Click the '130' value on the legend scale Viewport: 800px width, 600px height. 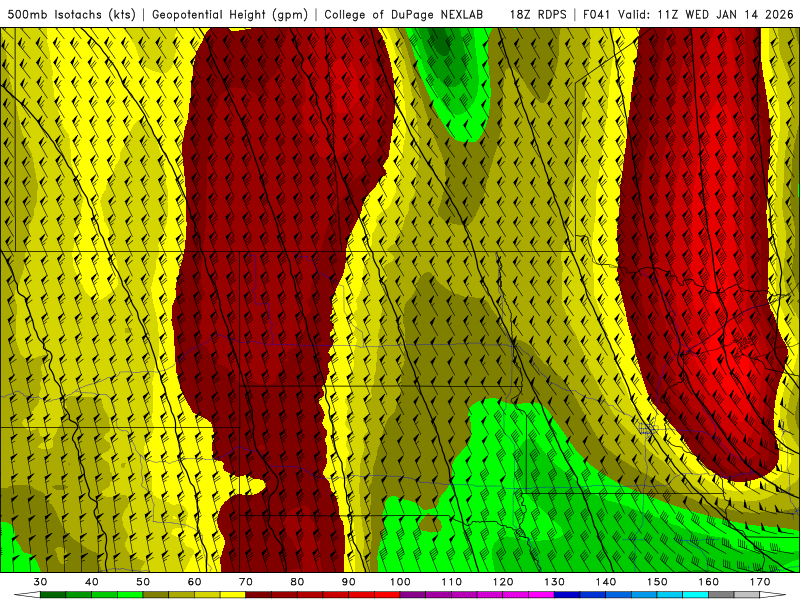pyautogui.click(x=555, y=582)
